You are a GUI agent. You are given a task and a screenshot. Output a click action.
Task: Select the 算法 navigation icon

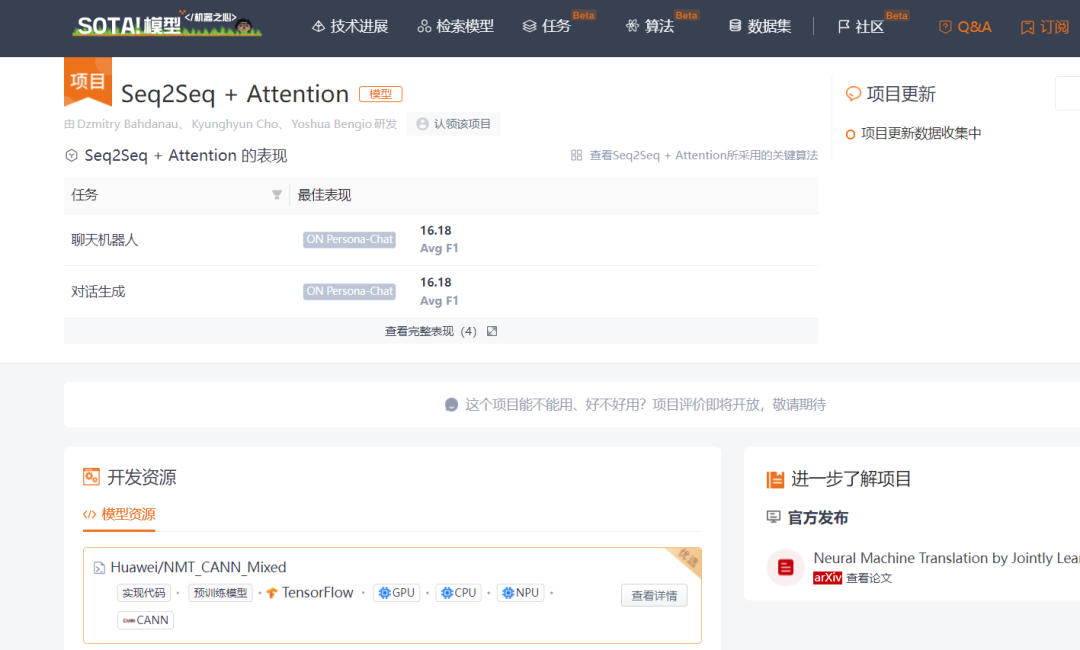click(632, 26)
